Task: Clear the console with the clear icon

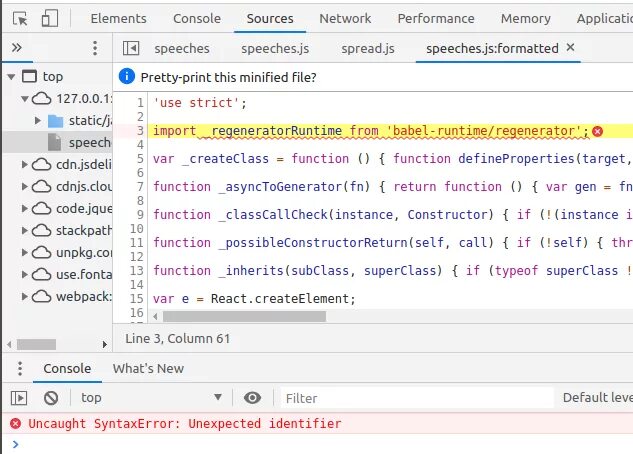Action: click(x=50, y=398)
